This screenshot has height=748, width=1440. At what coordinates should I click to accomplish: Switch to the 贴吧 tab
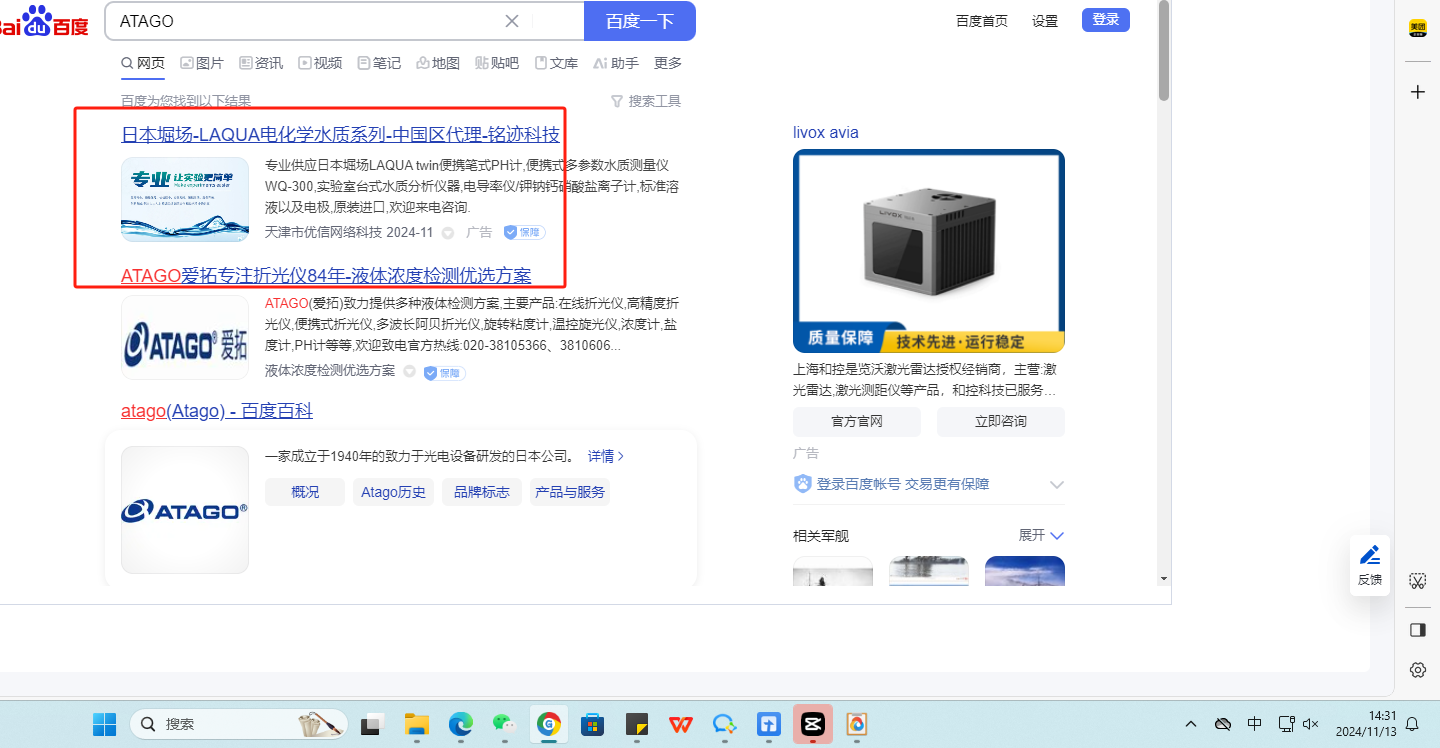(497, 63)
